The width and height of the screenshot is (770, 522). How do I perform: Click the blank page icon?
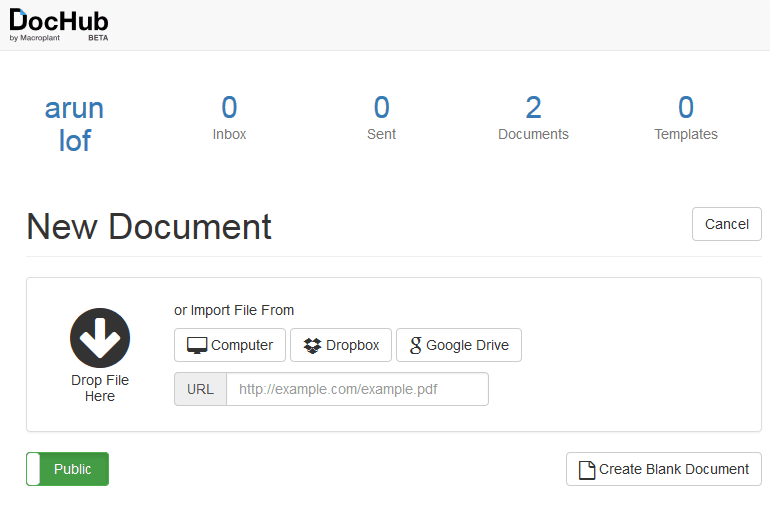coord(587,469)
